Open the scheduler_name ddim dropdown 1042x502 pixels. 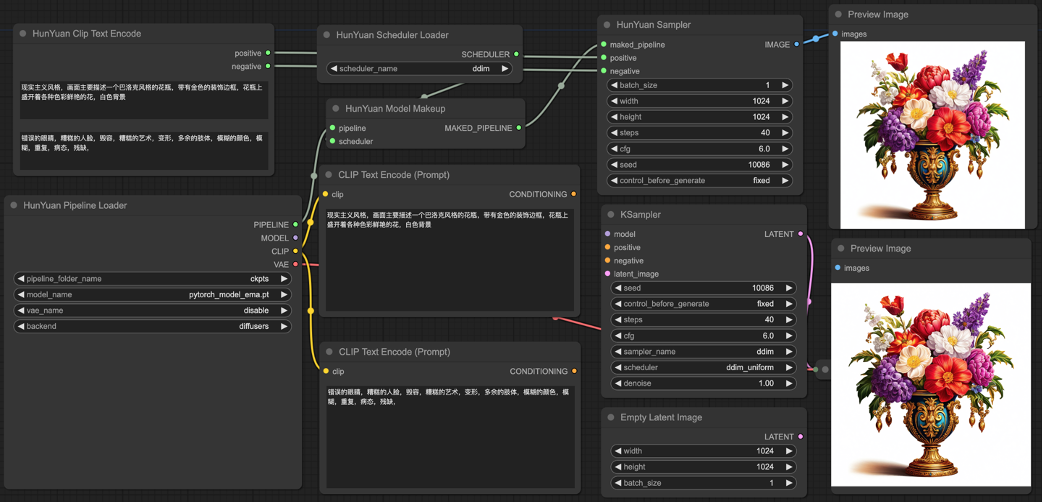pos(420,69)
